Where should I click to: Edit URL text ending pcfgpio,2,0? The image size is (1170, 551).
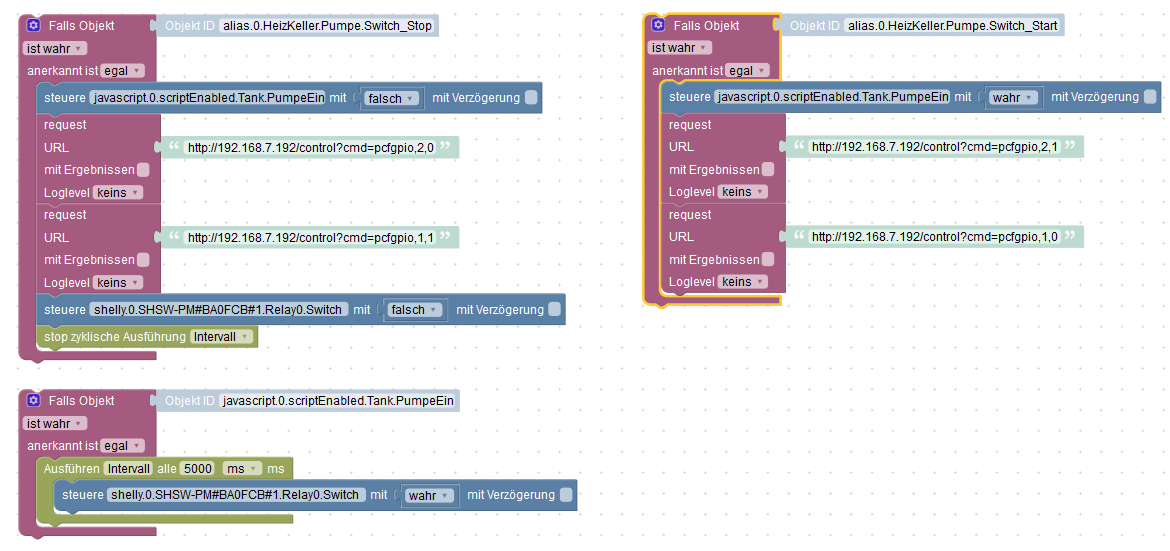(310, 147)
